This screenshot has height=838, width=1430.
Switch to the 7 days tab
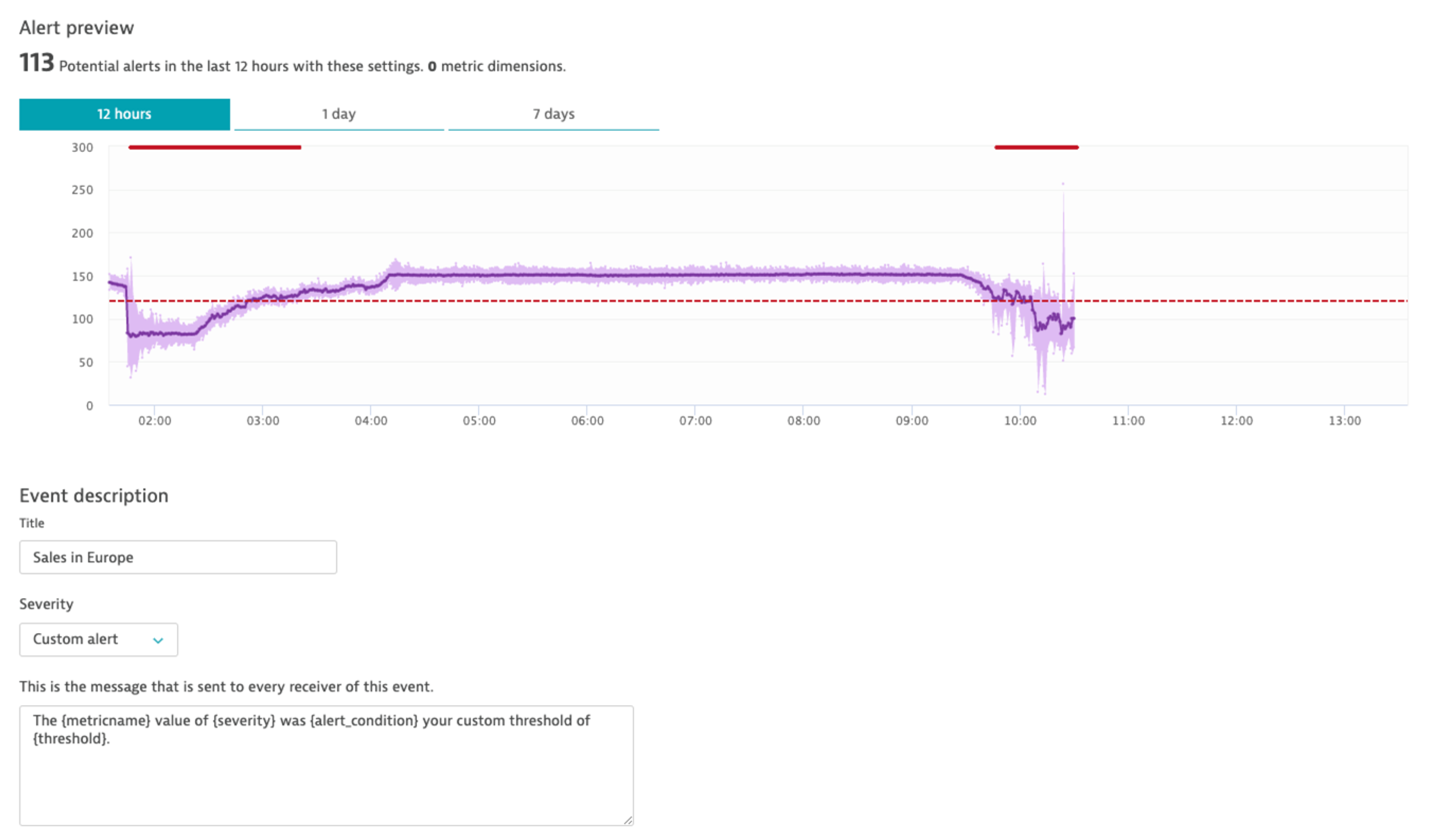tap(553, 114)
